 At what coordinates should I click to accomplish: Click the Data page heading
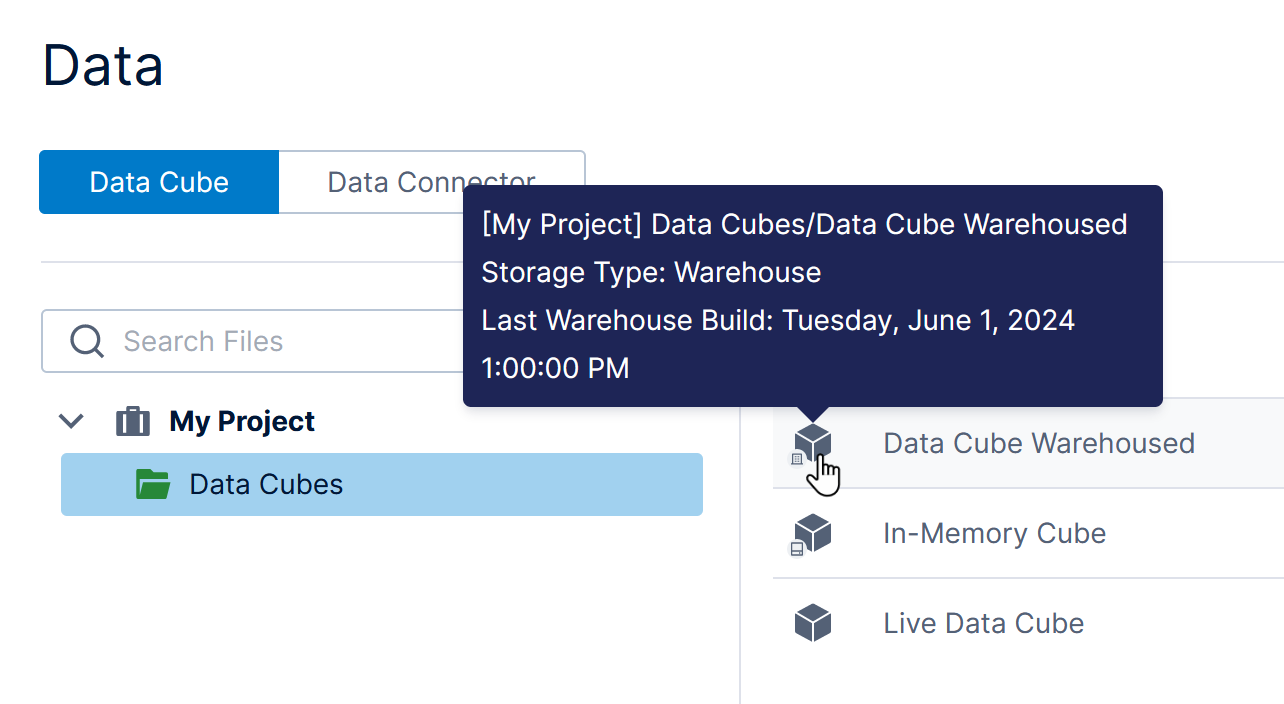coord(103,64)
